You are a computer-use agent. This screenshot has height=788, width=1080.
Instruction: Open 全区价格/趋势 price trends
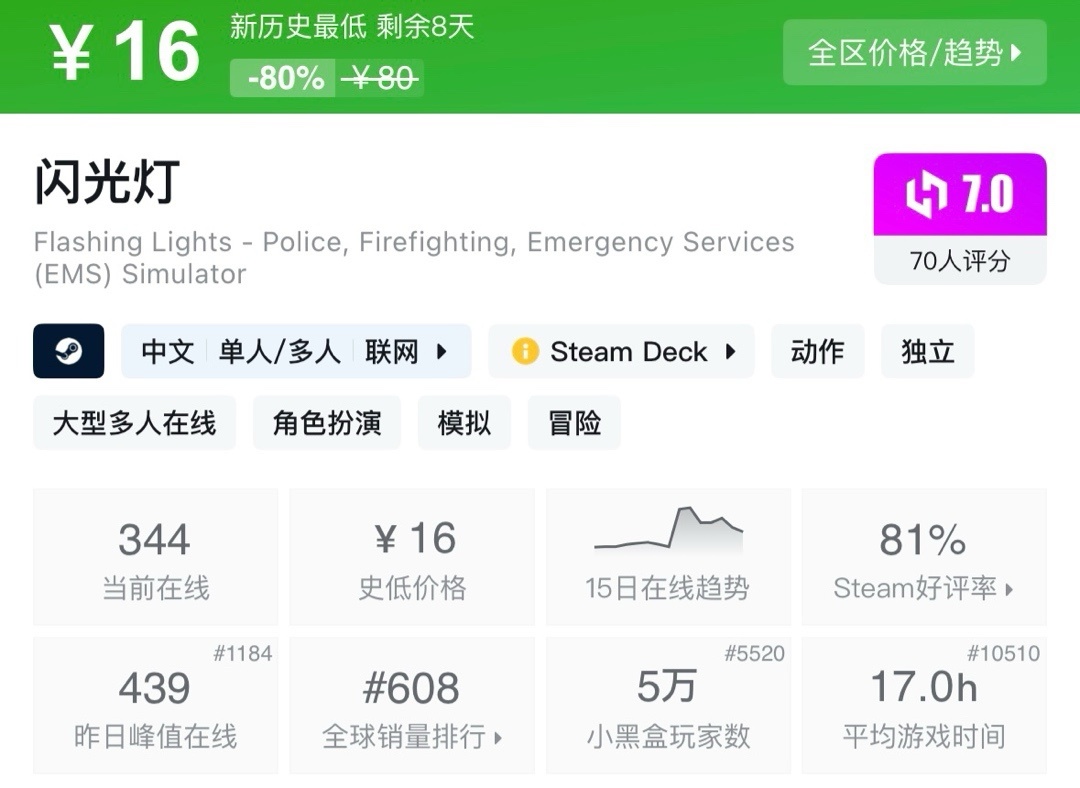913,53
